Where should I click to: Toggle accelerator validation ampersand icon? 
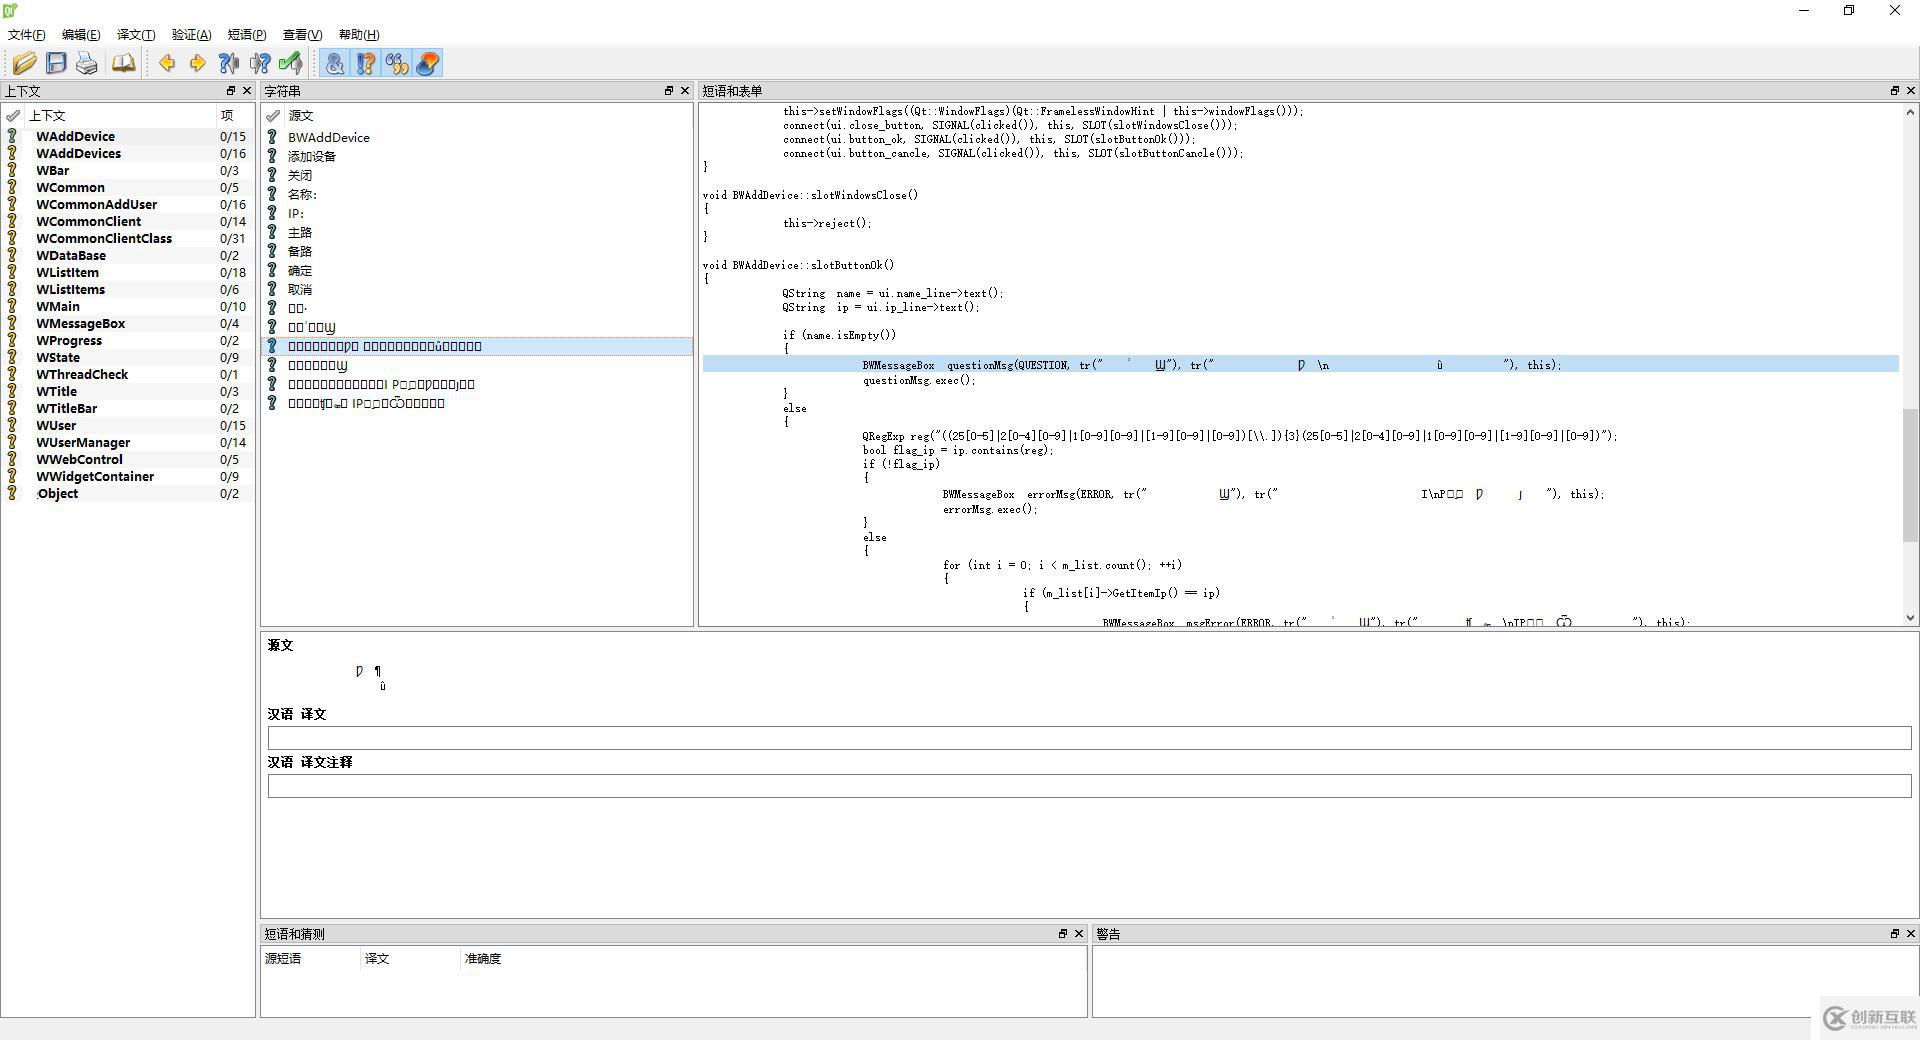[x=335, y=64]
